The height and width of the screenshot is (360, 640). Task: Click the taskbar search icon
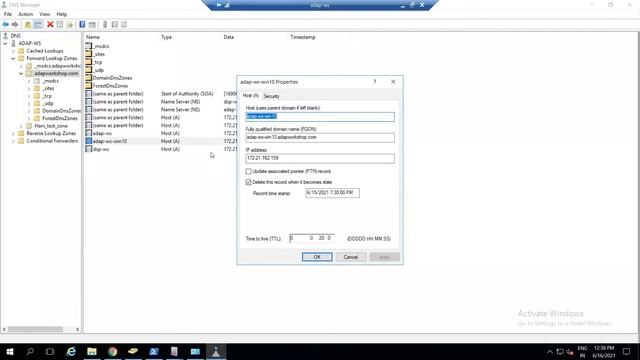(30, 351)
